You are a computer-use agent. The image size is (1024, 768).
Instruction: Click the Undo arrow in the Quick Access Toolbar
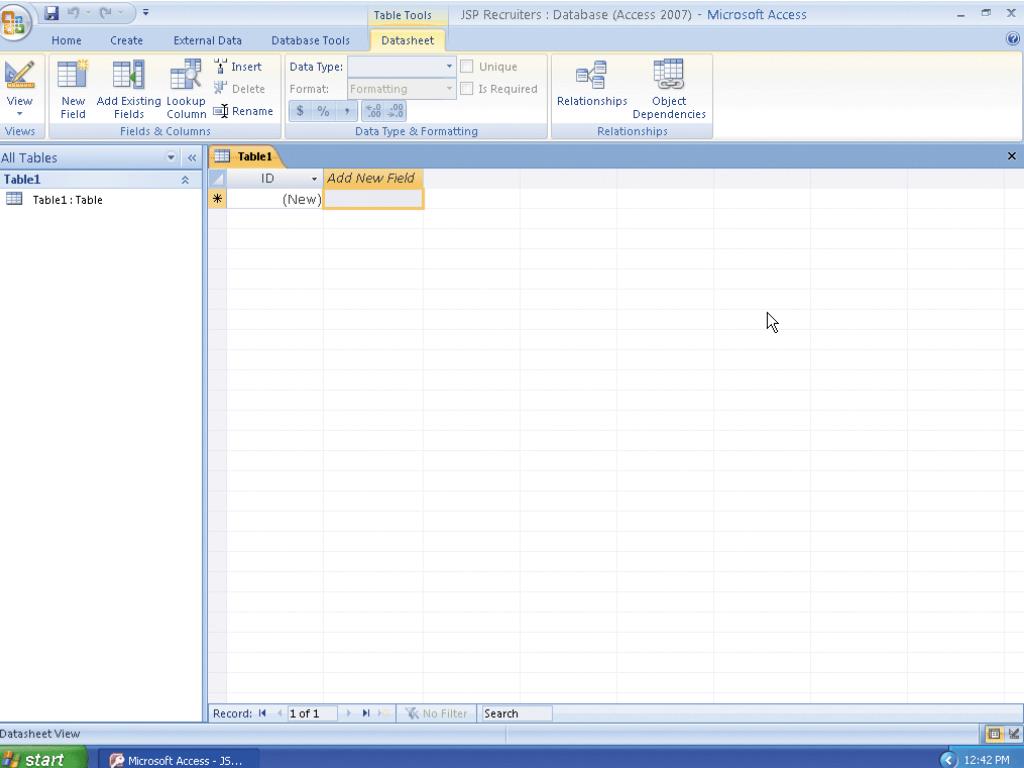[73, 12]
